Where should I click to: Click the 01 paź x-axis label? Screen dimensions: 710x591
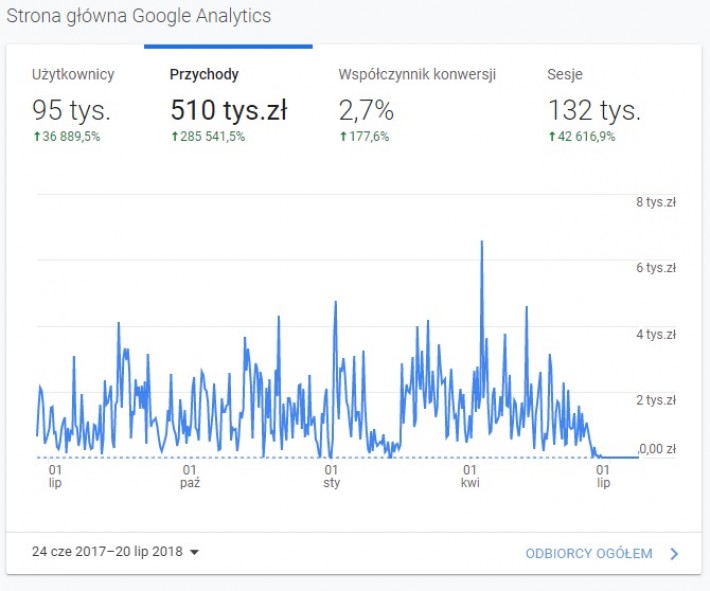tap(189, 475)
